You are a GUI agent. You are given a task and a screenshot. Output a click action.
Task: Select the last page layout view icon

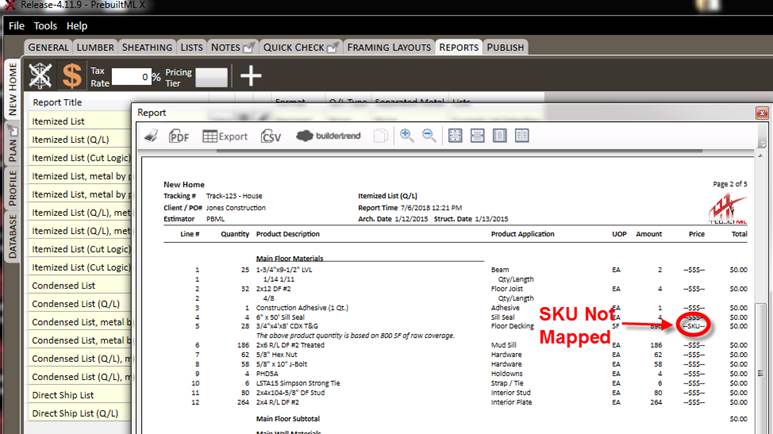pos(521,136)
